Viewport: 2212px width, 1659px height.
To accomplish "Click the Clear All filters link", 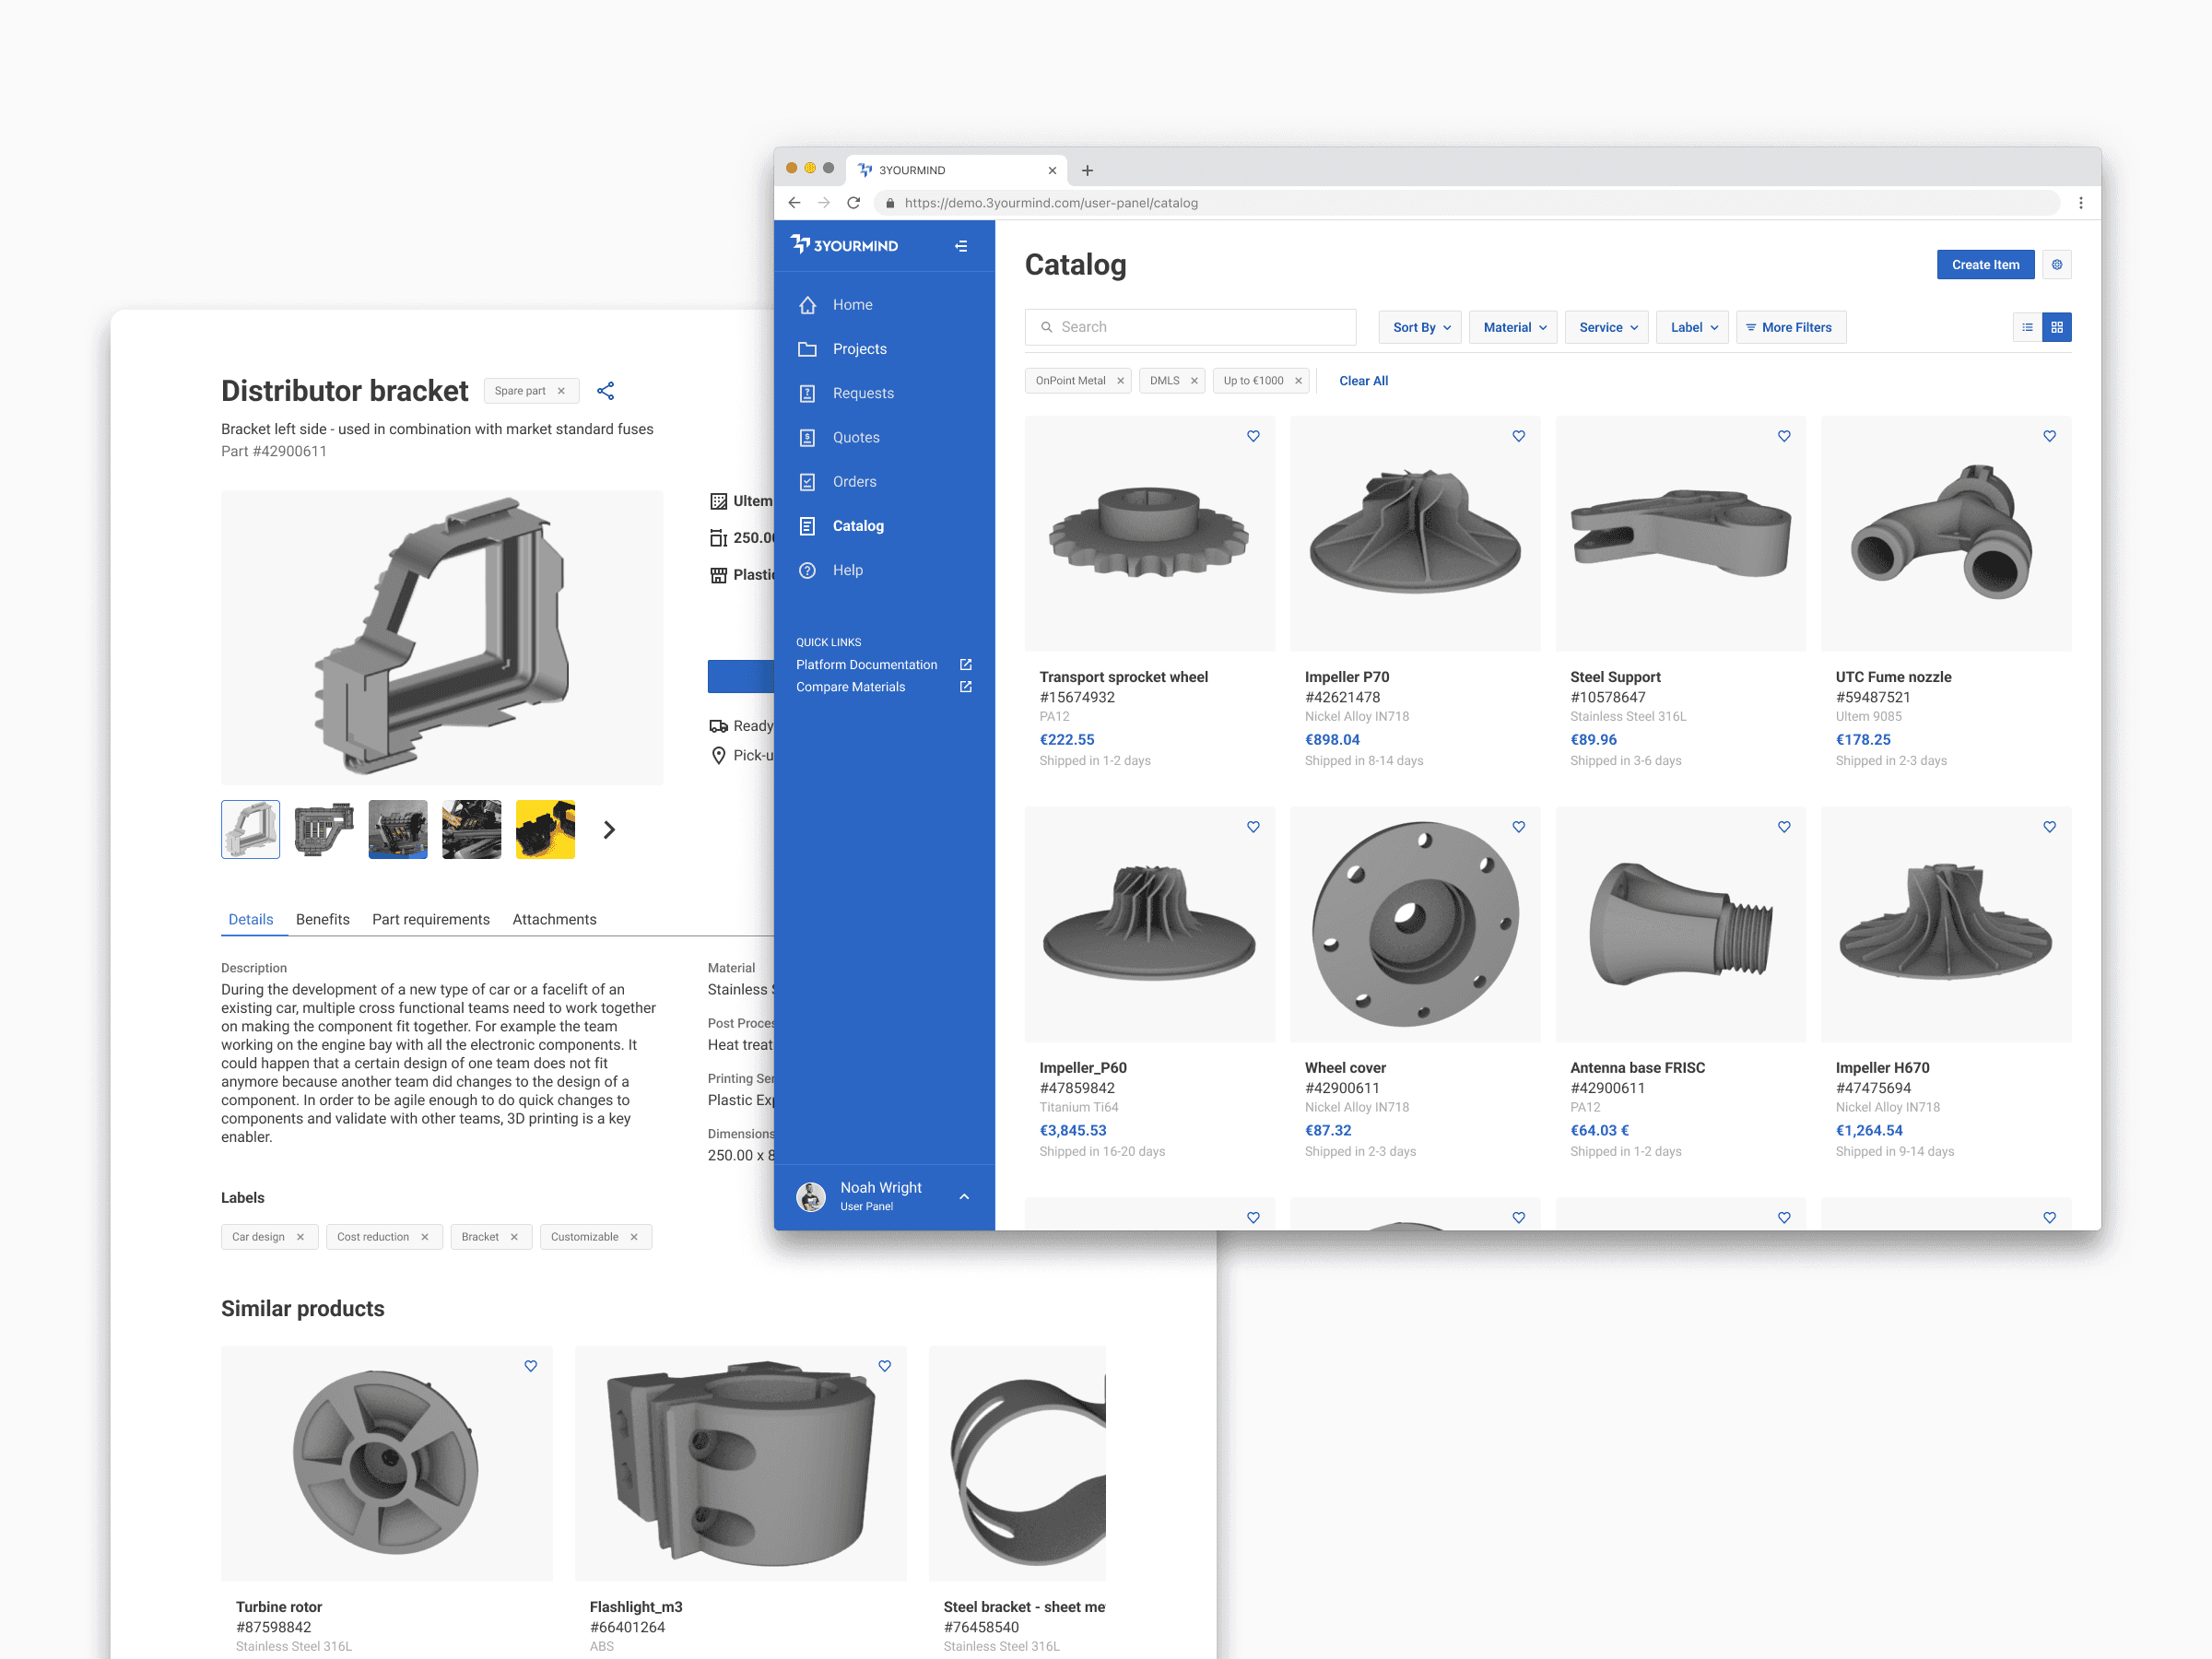I will [1363, 381].
